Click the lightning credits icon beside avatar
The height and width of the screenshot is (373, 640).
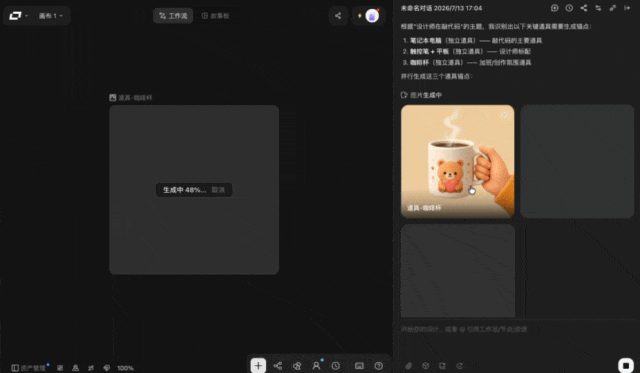pyautogui.click(x=360, y=16)
